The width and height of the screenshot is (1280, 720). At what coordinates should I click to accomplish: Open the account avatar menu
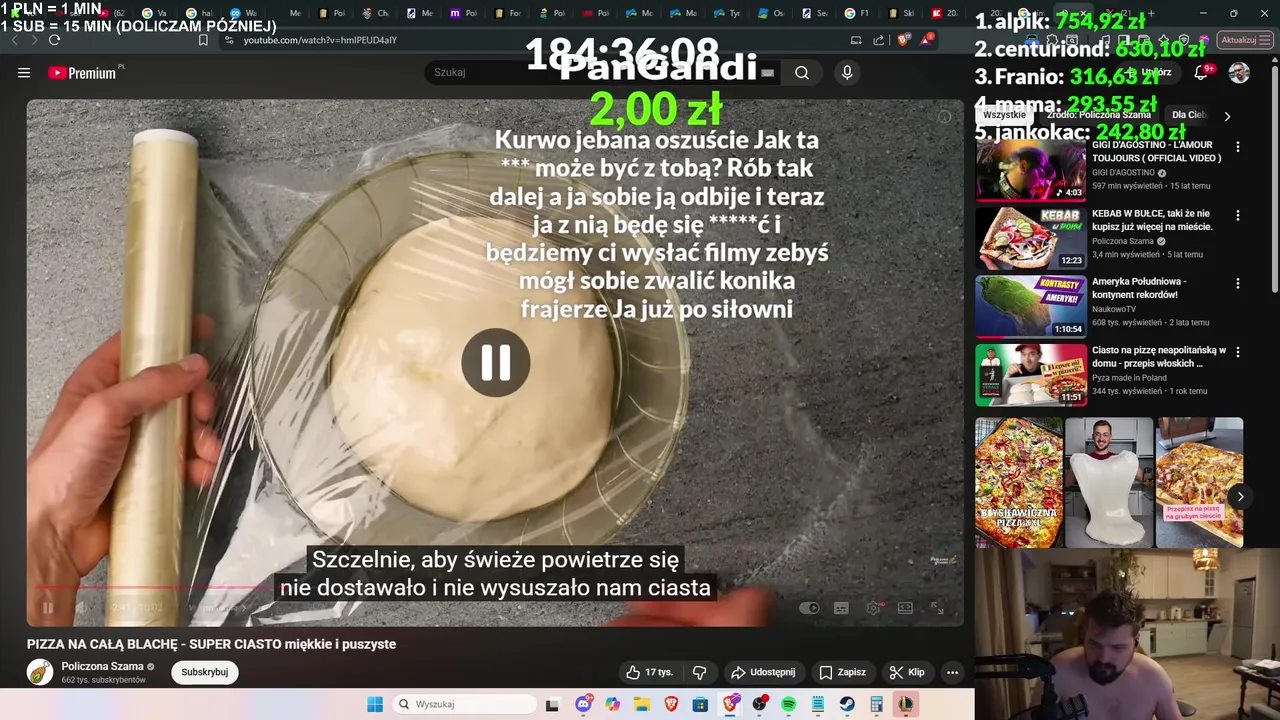click(1239, 72)
